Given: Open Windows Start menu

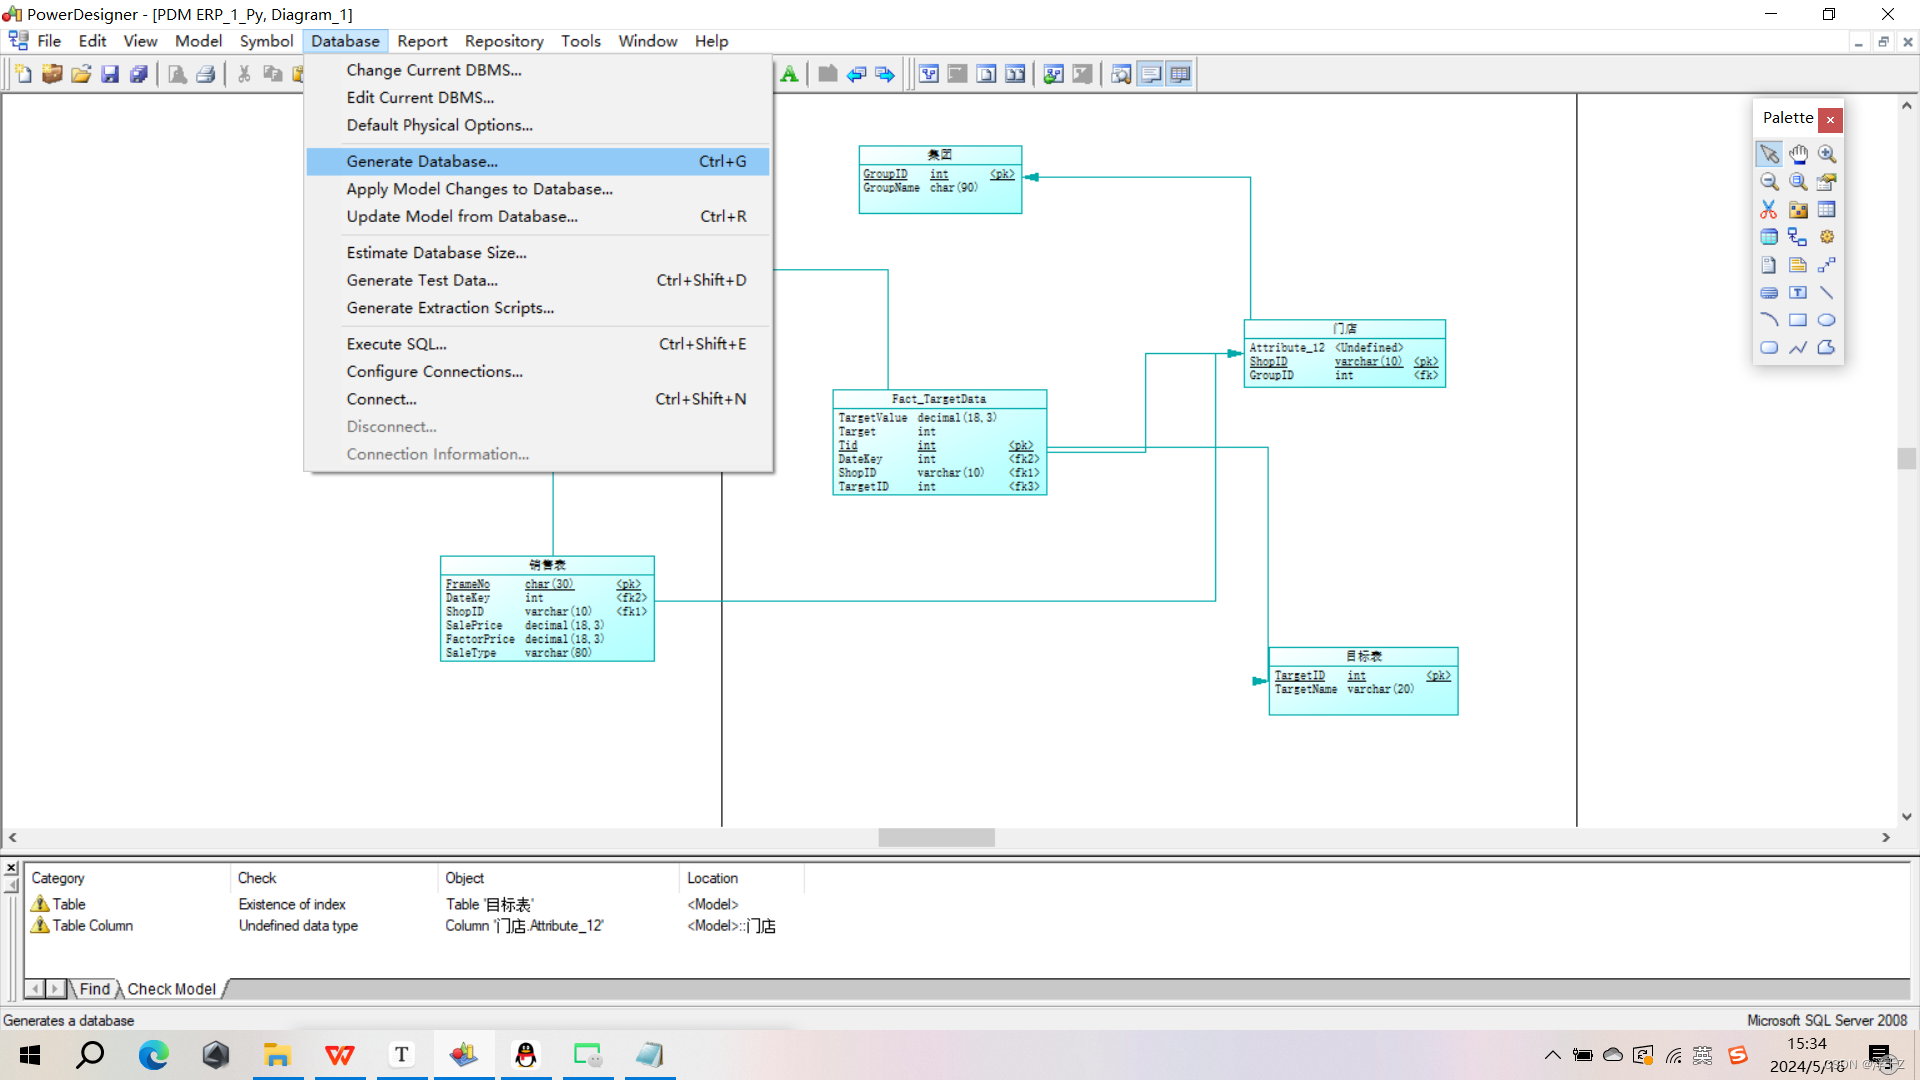Looking at the screenshot, I should click(x=30, y=1055).
